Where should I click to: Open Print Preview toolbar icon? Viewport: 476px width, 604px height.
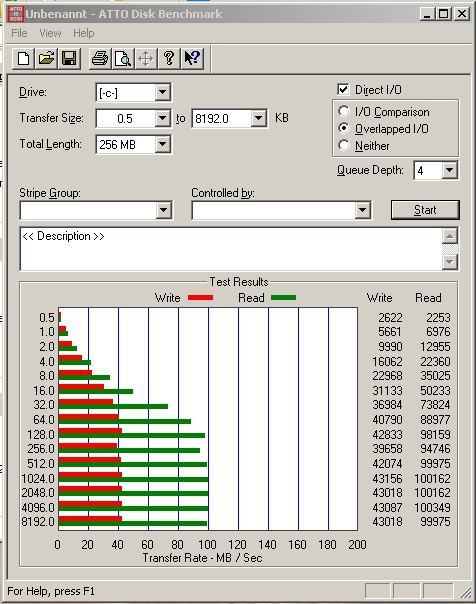coord(123,59)
